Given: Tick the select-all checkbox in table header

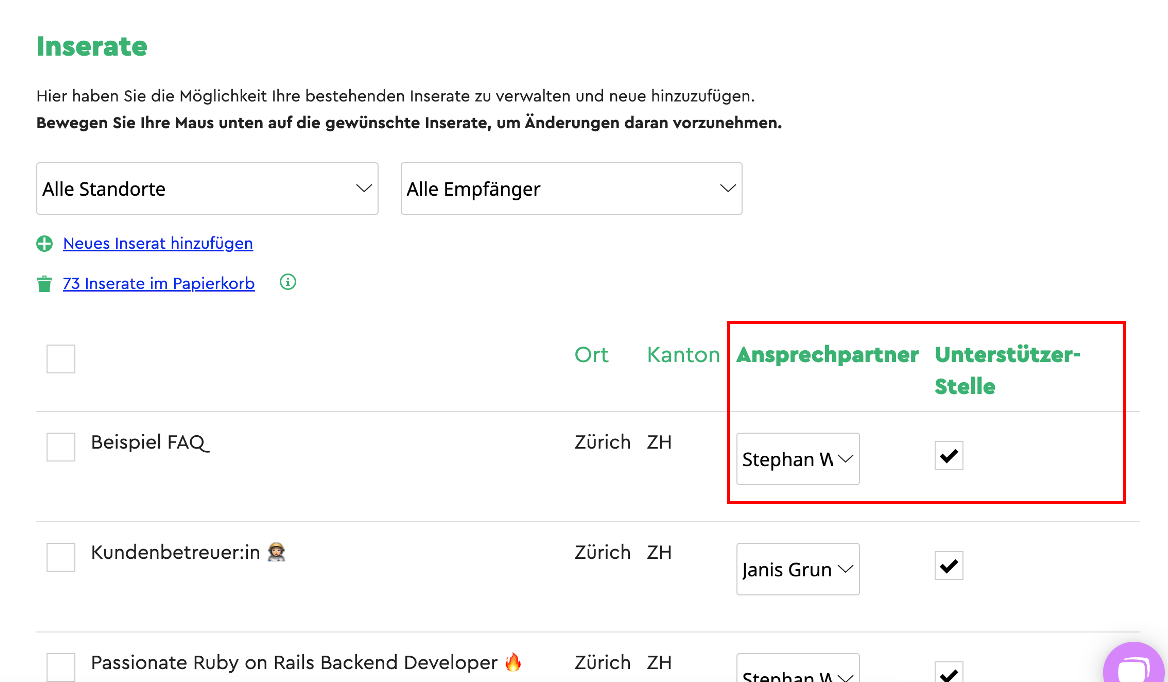Looking at the screenshot, I should pos(60,359).
